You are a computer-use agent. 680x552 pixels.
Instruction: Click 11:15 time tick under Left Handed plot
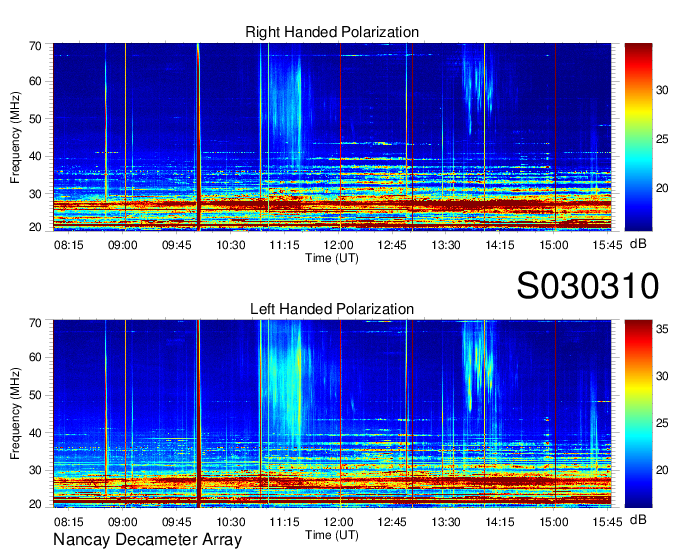click(284, 522)
